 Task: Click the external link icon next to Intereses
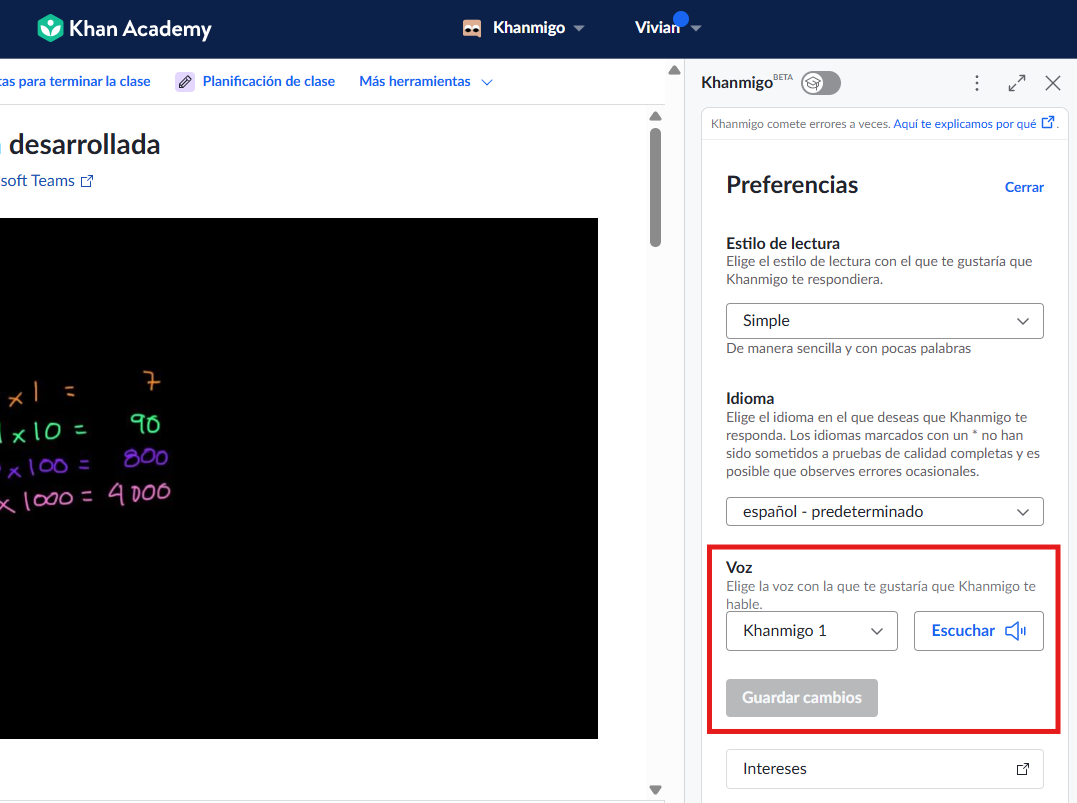(1023, 769)
